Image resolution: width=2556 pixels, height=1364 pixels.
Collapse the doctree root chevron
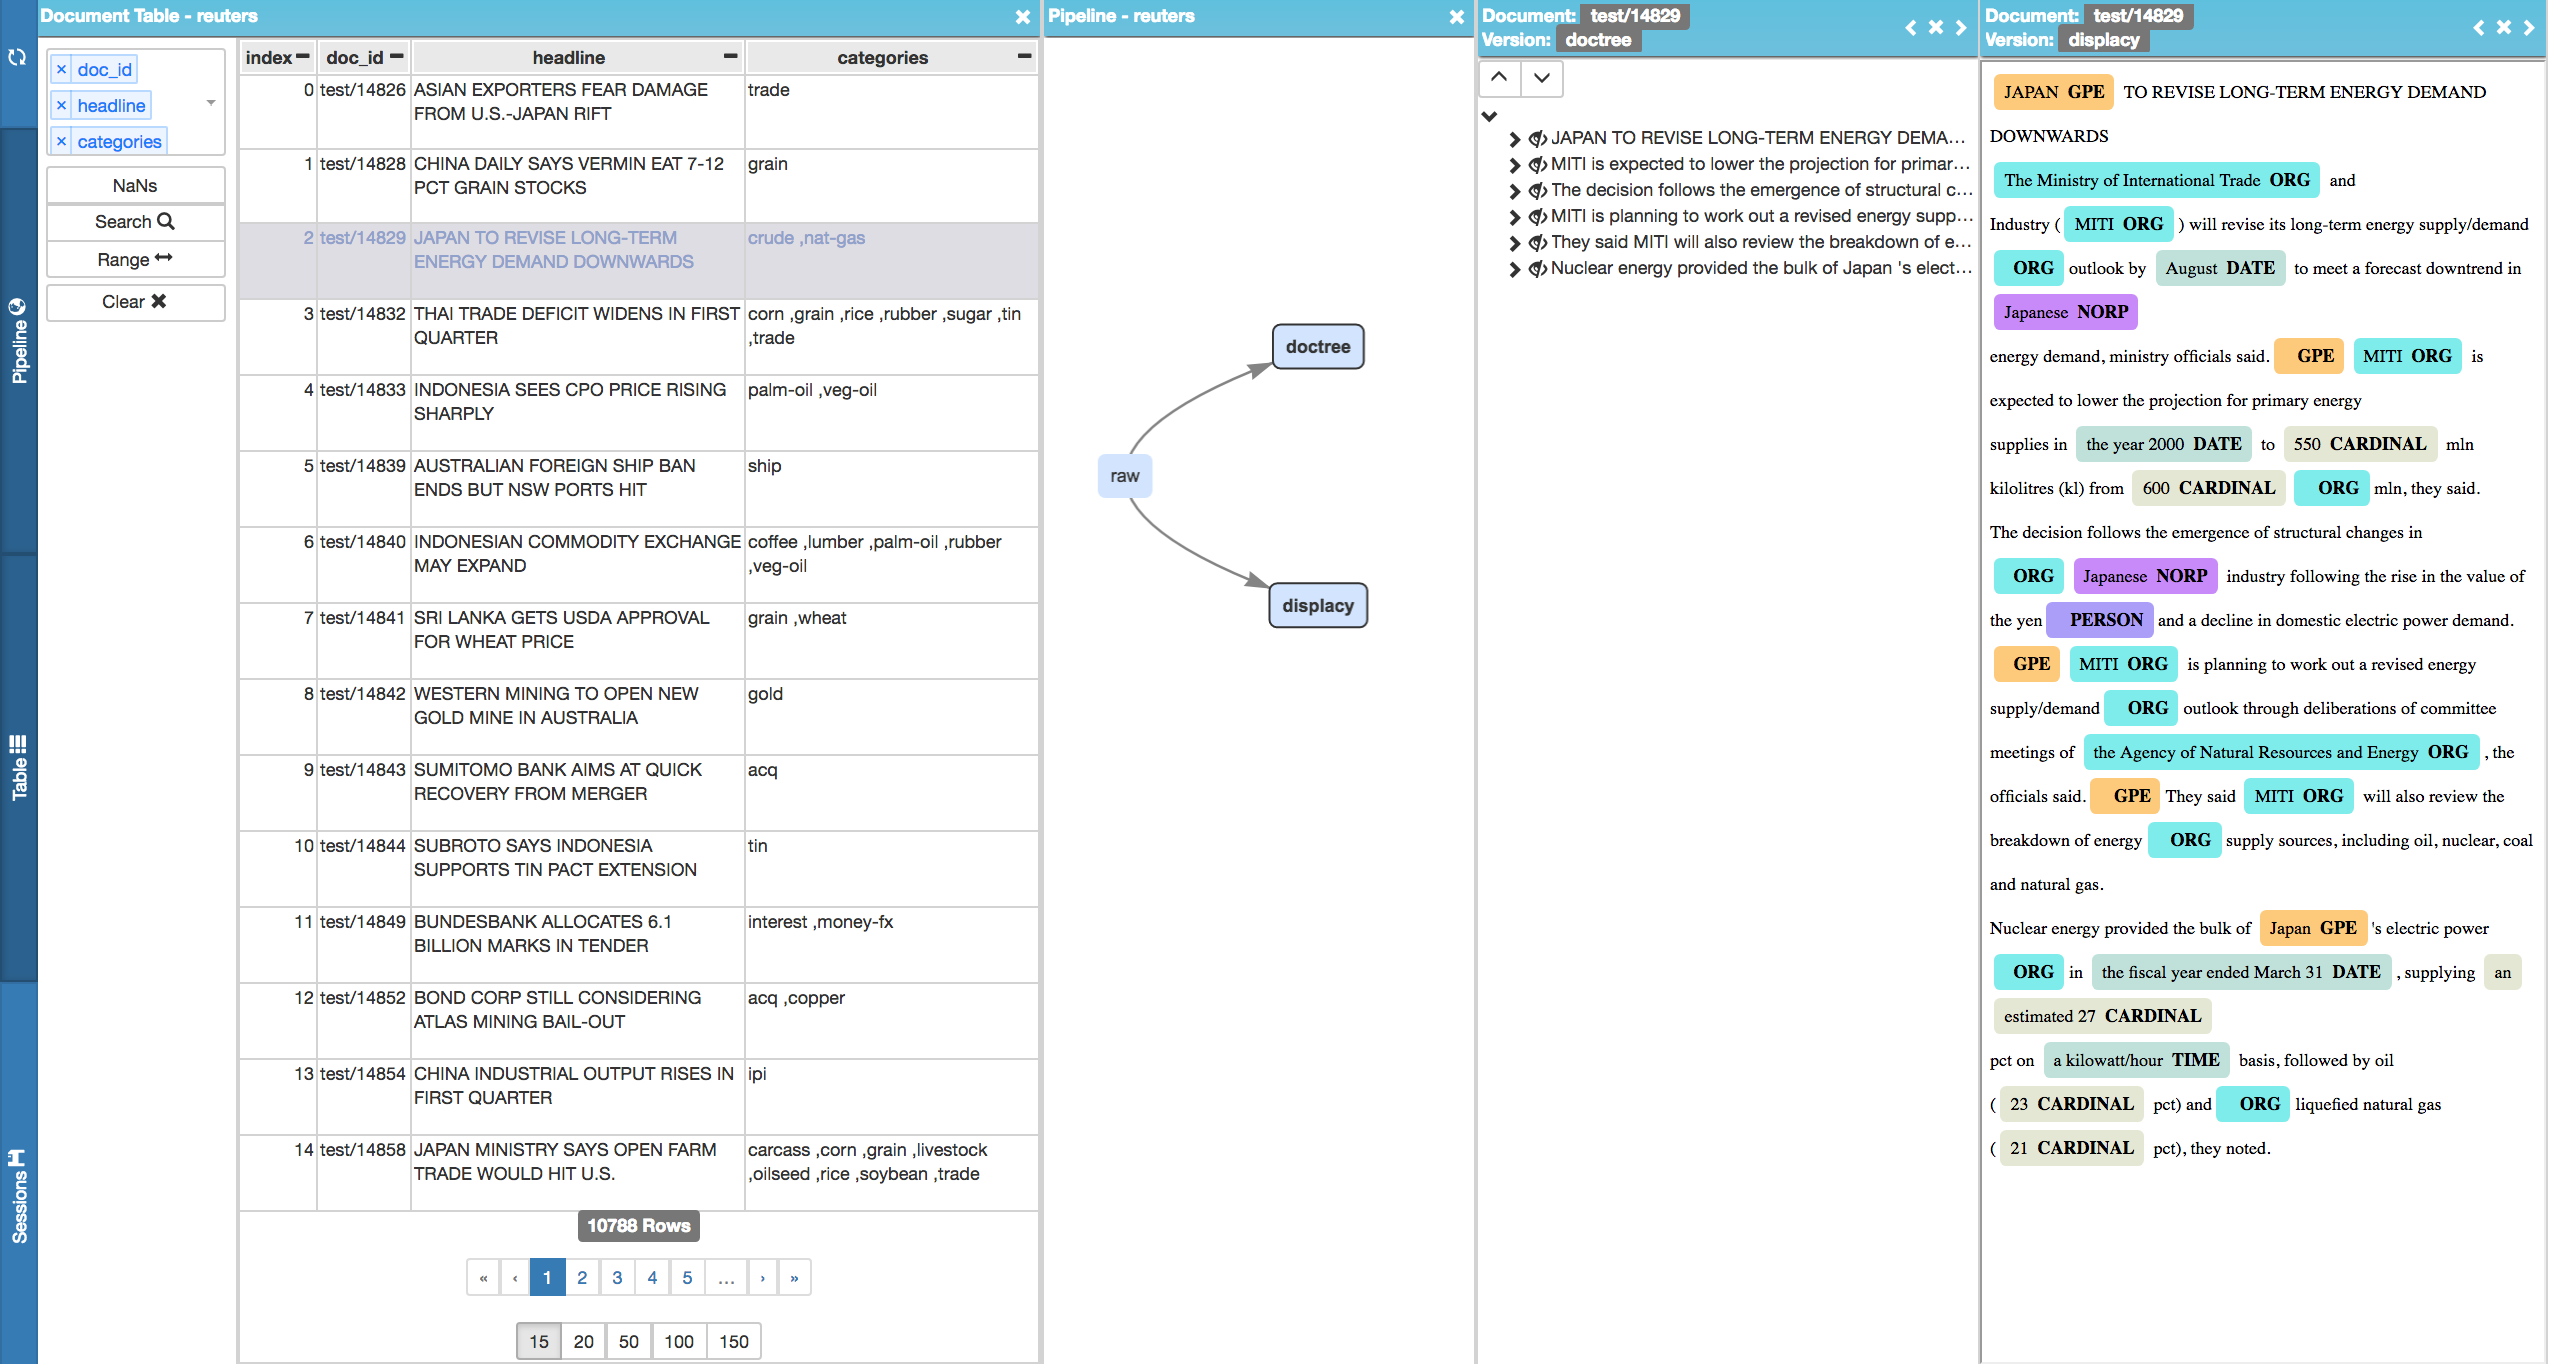pos(1489,116)
